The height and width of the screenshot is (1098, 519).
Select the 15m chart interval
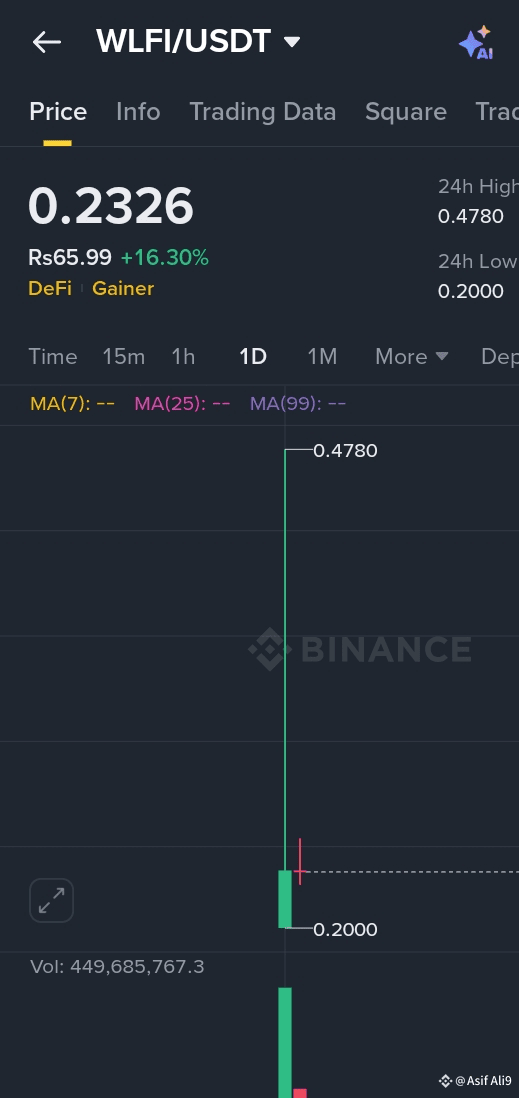(x=123, y=356)
